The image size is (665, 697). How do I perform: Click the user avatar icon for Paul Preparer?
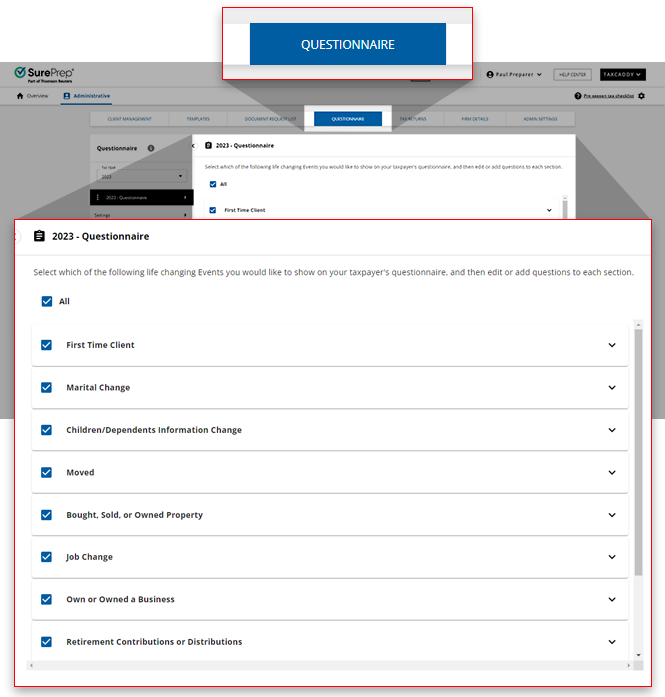[x=490, y=75]
